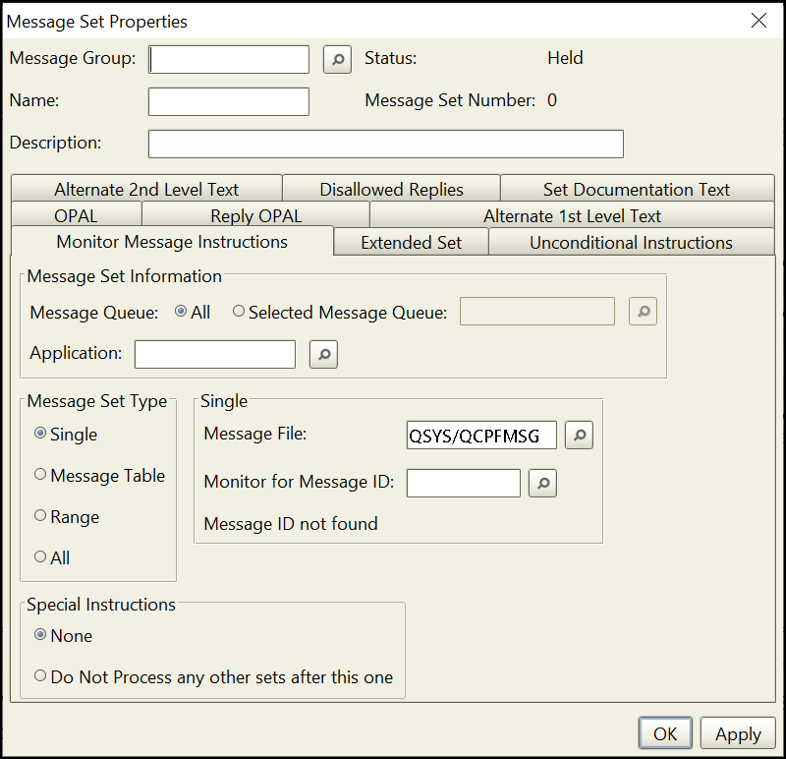Click the Apply button
786x759 pixels.
pos(737,734)
